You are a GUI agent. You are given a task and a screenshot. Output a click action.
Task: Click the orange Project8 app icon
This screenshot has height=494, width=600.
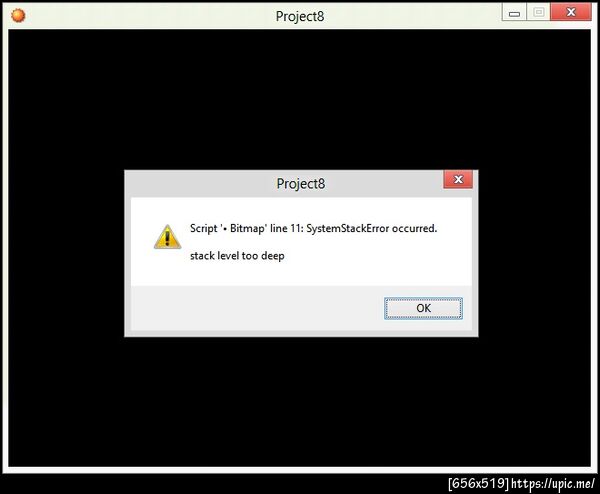coord(18,16)
